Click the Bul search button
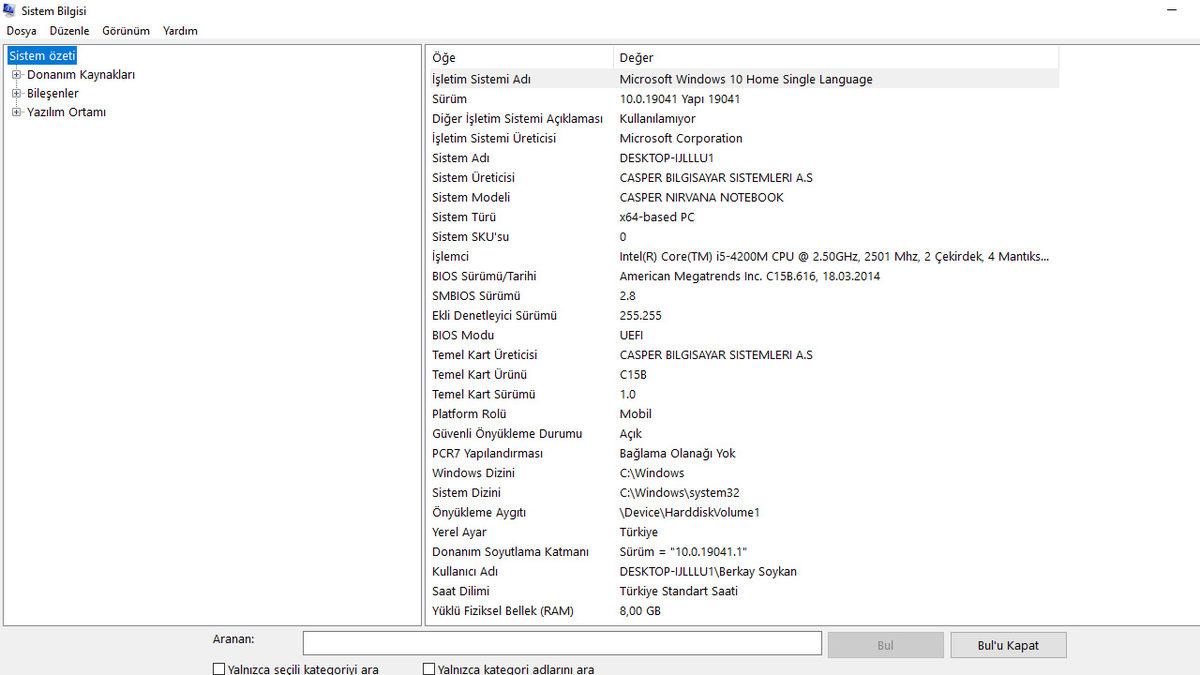 click(x=885, y=645)
